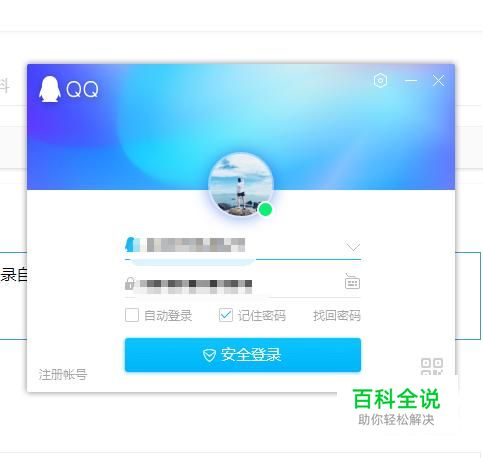Focus the password input field
Viewport: 483px width, 458px height.
coord(243,284)
